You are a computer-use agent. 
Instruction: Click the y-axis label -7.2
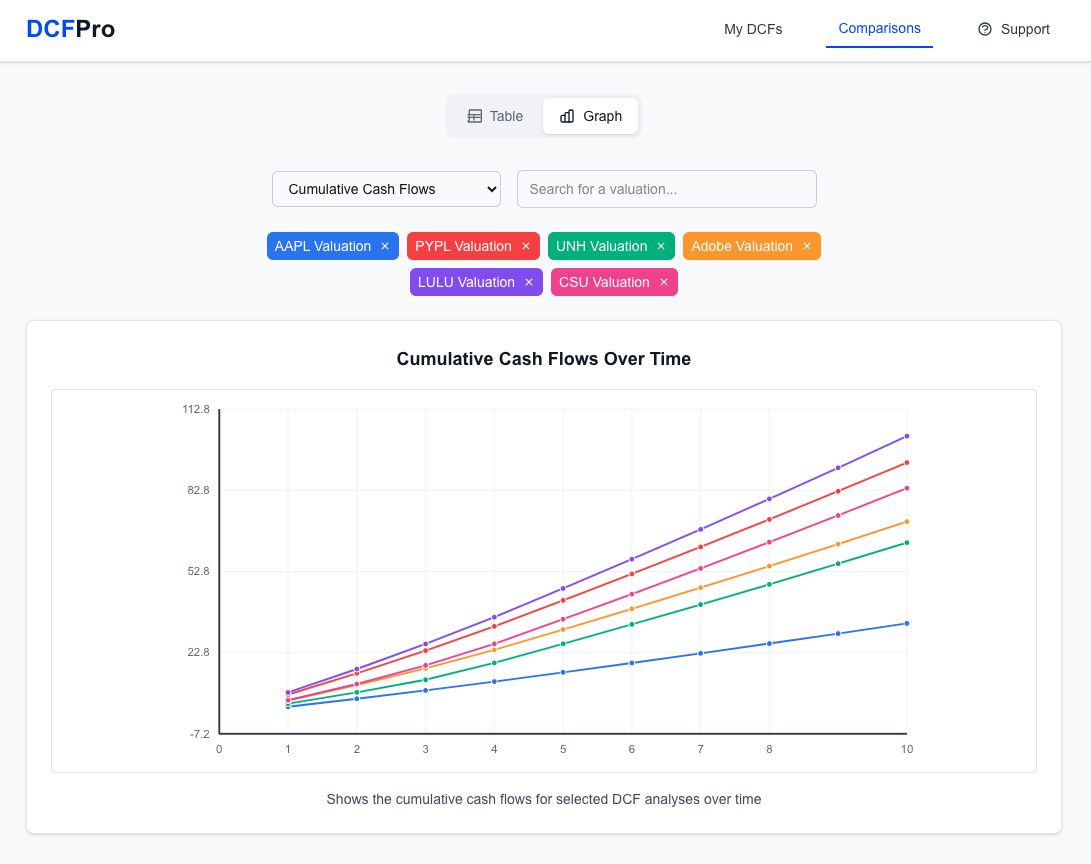[199, 734]
